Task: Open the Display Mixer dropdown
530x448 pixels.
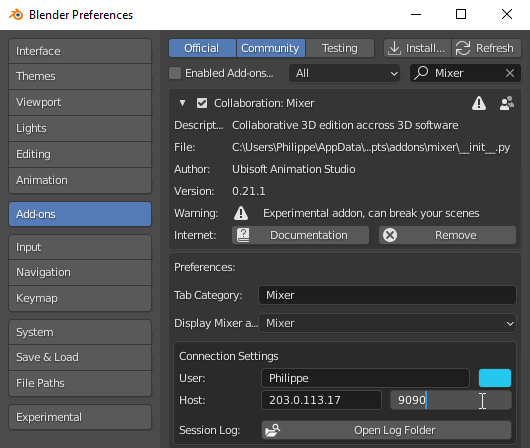Action: pos(387,323)
